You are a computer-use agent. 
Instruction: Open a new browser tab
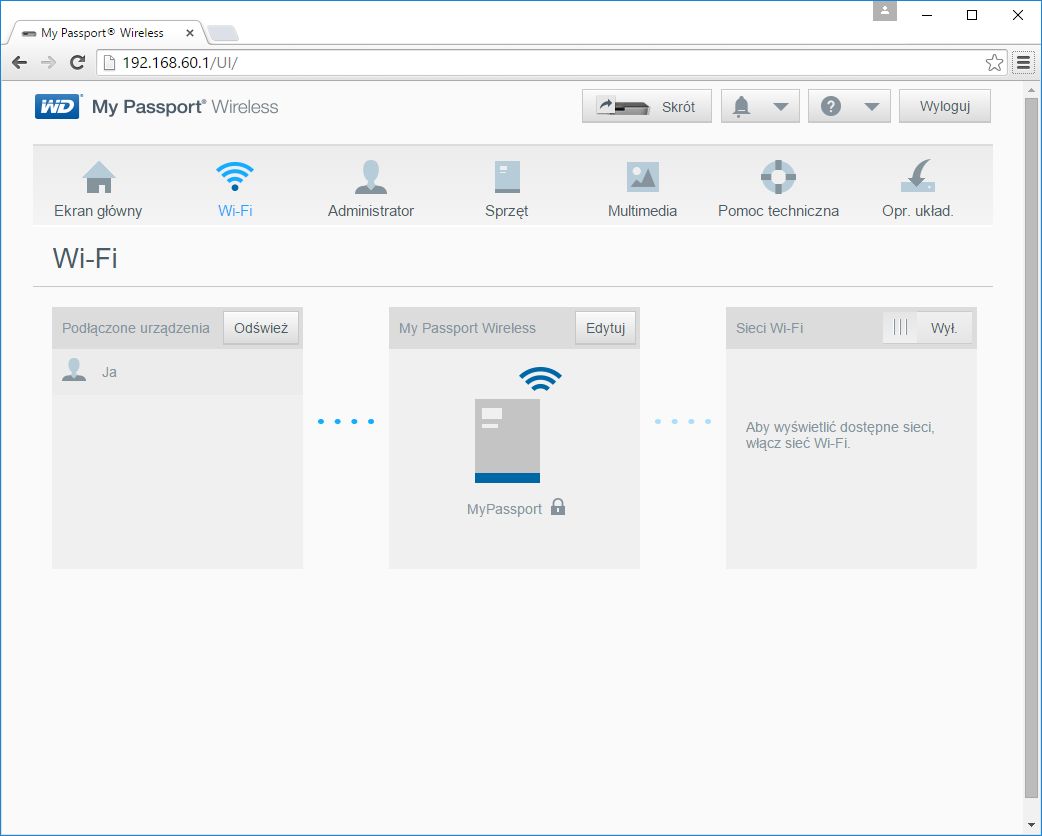pyautogui.click(x=223, y=33)
